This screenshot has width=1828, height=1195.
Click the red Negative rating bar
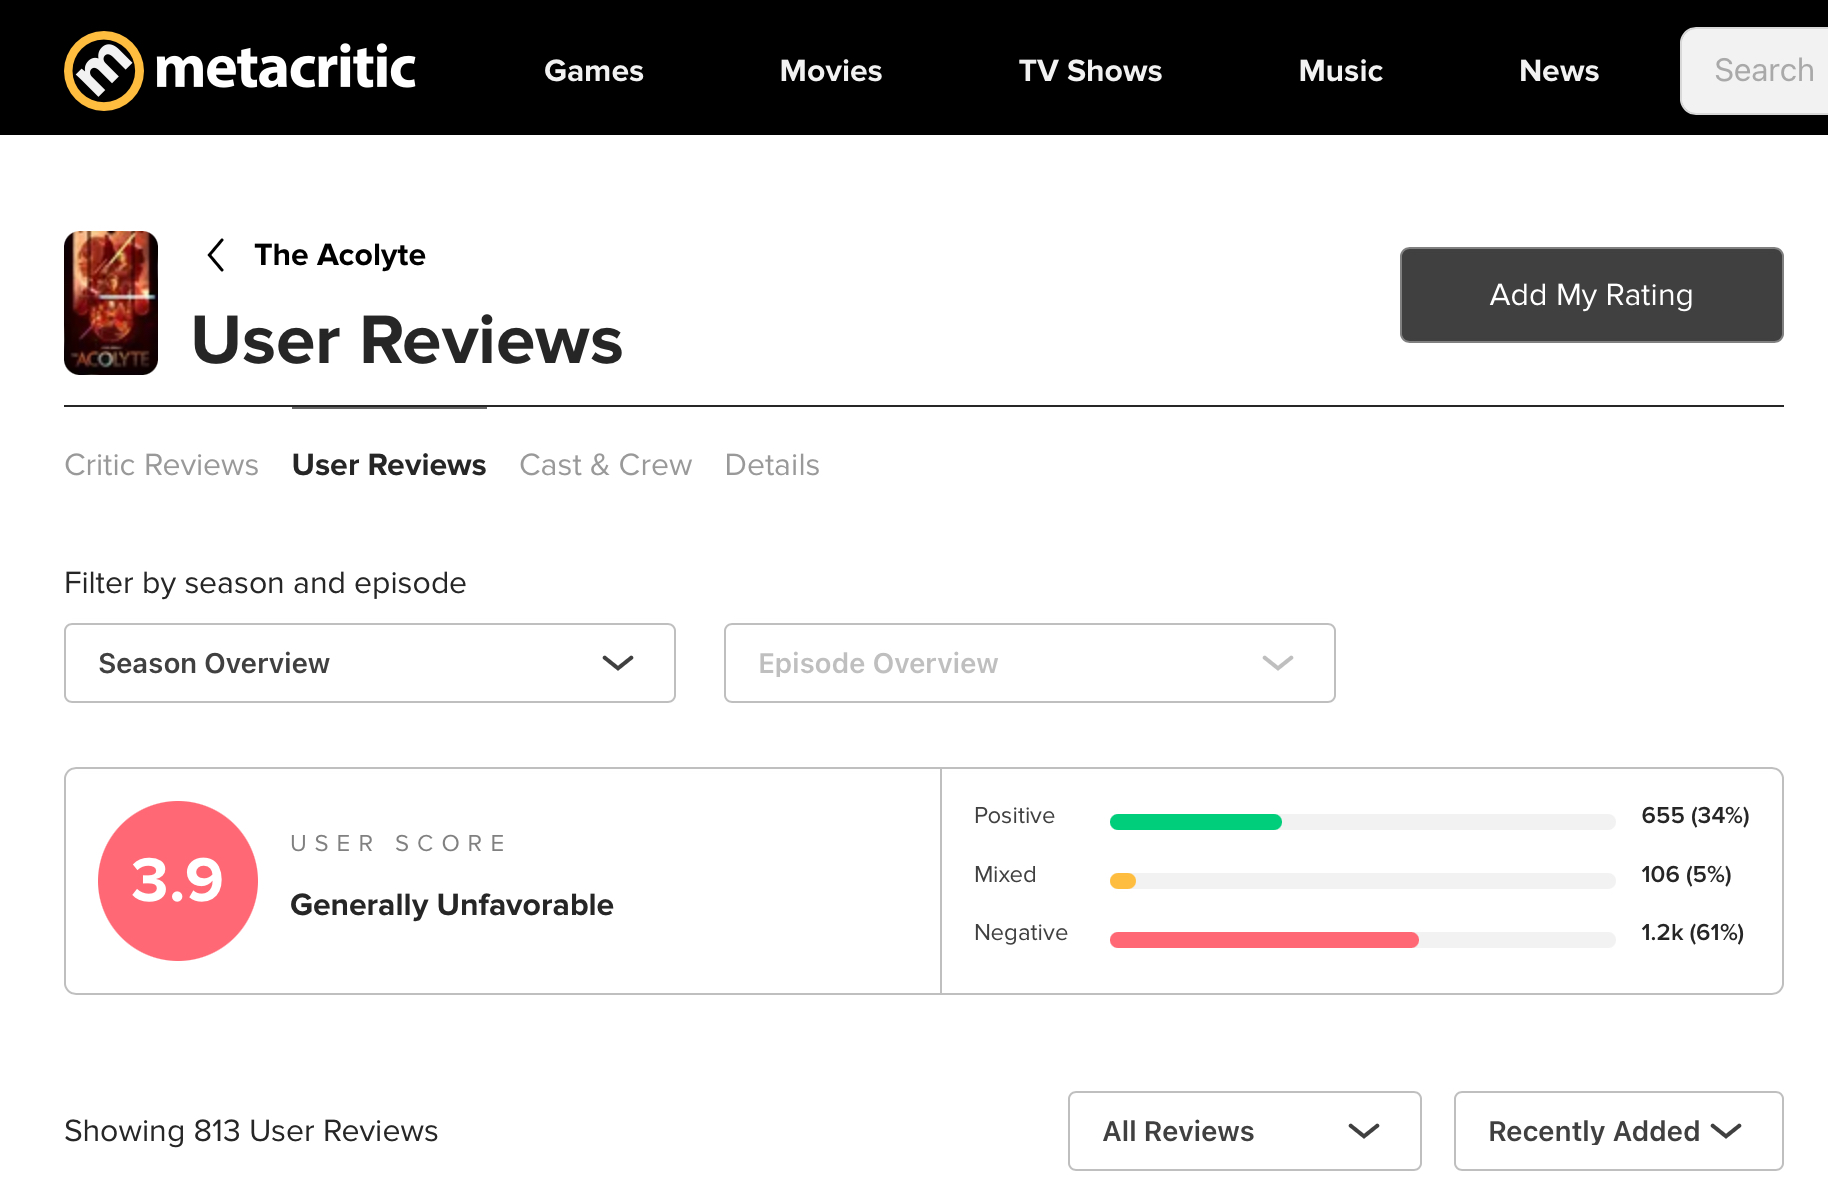pos(1264,940)
